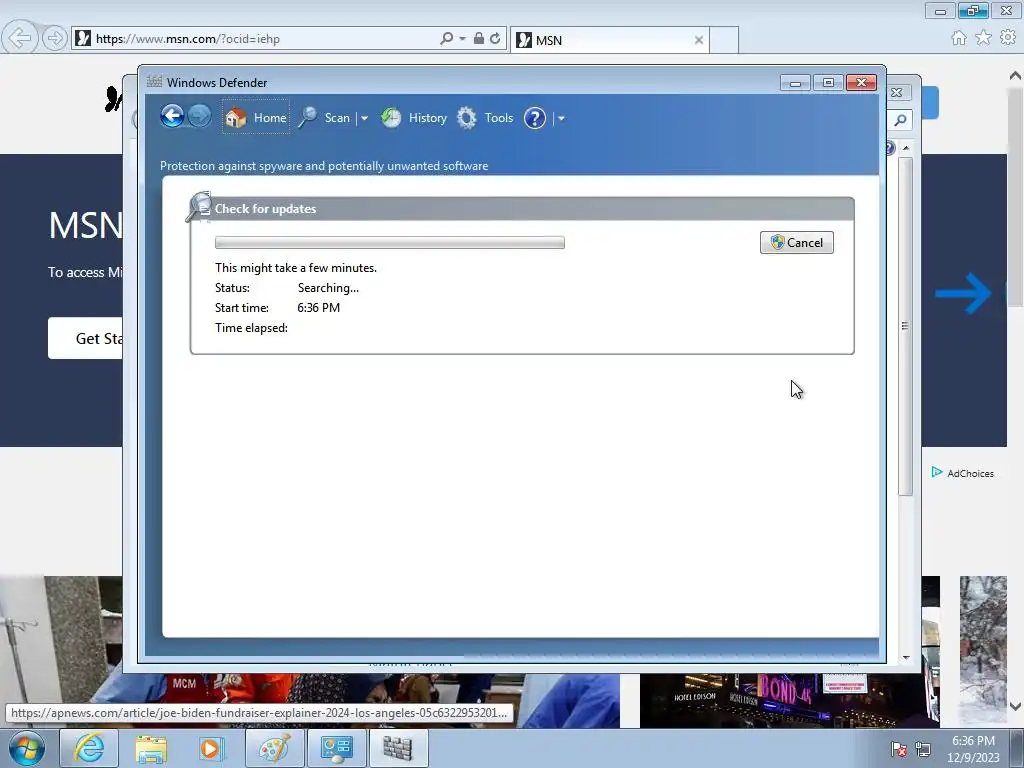Close the background window behind Defender
Viewport: 1024px width, 768px height.
[897, 93]
